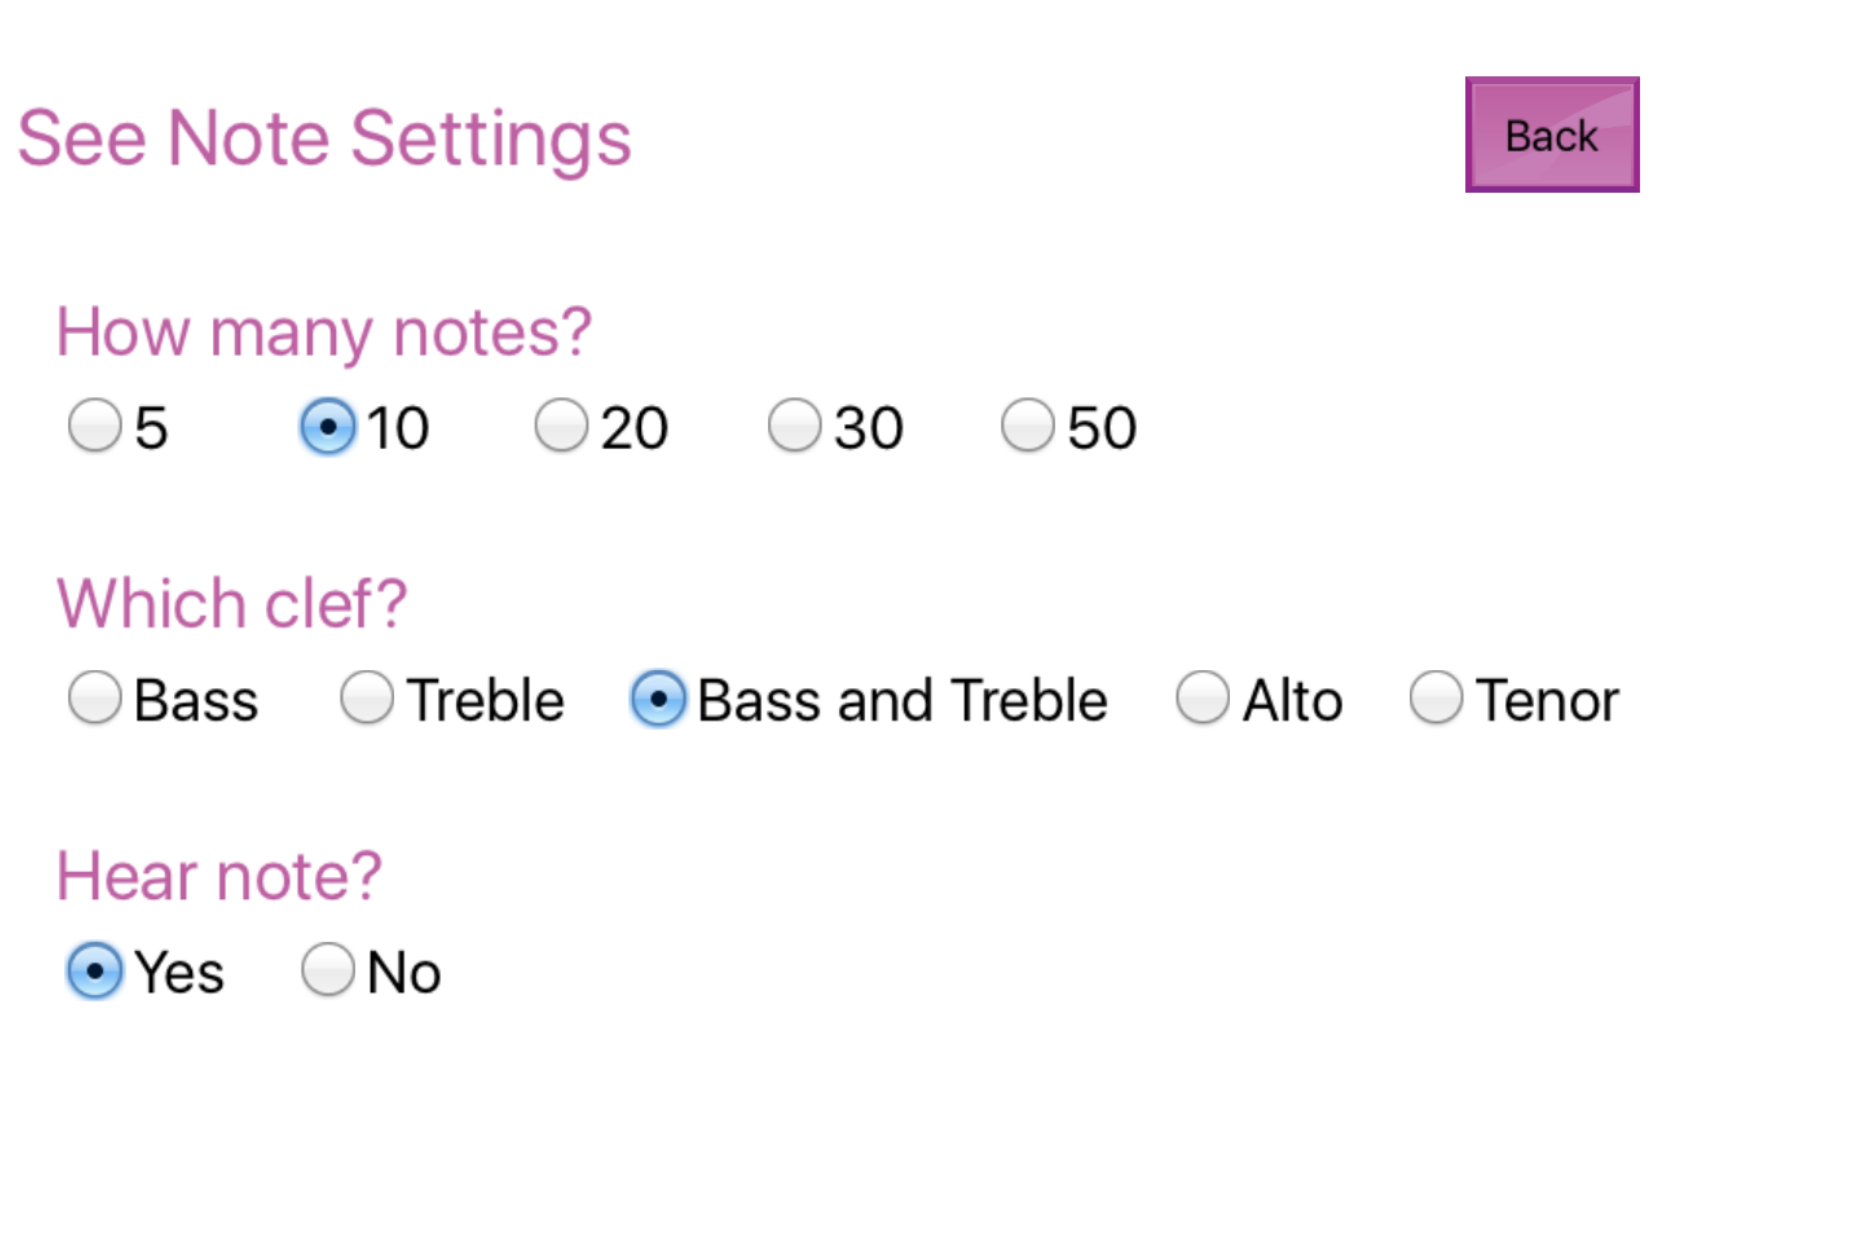Viewport: 1863px width, 1242px height.
Task: Select 5 notes radio button
Action: (95, 426)
